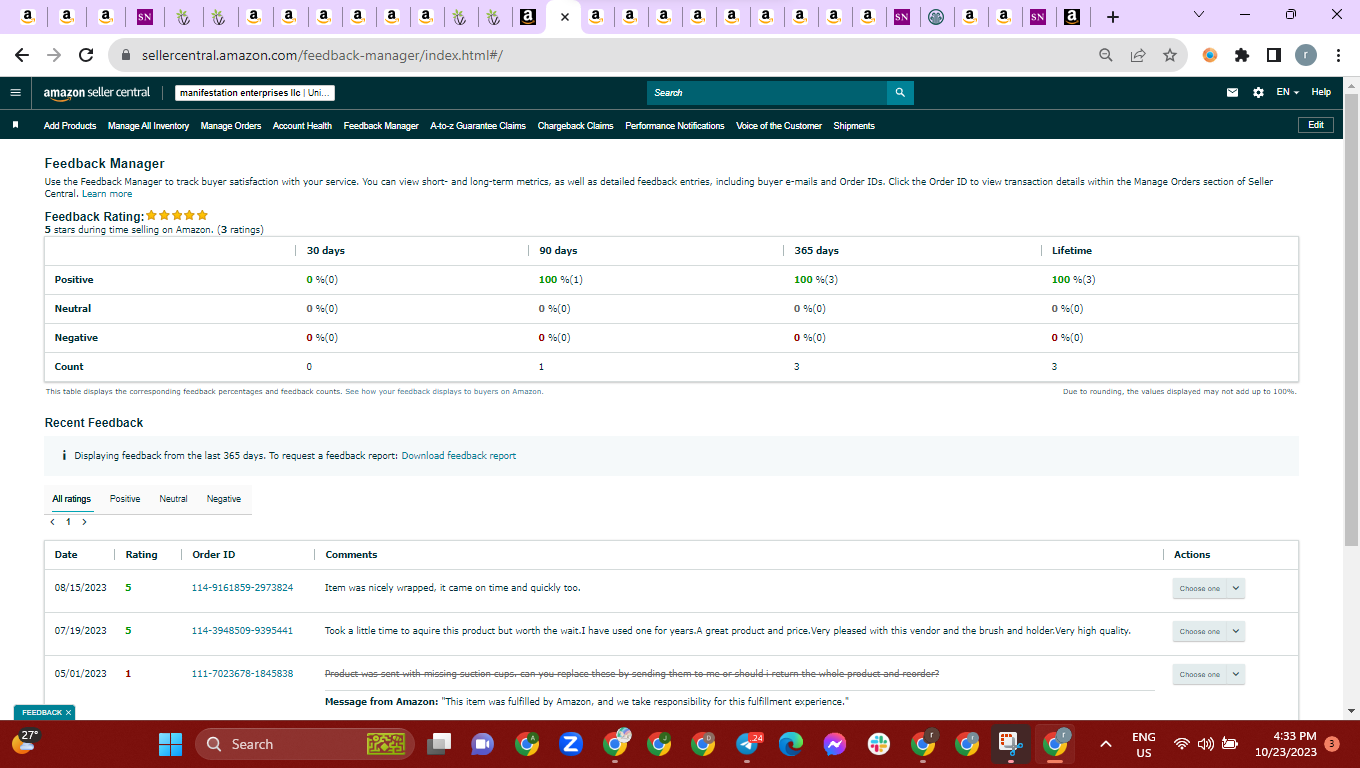This screenshot has width=1360, height=768.
Task: Switch to the Positive ratings tab
Action: [125, 499]
